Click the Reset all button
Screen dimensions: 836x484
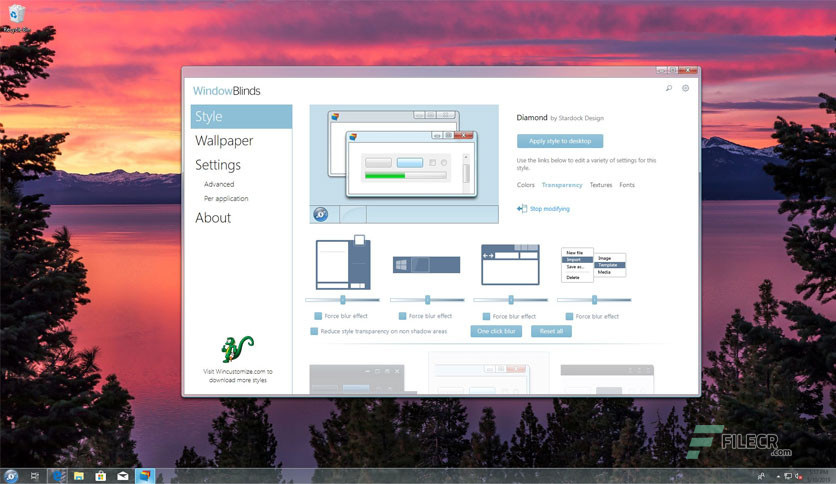click(x=551, y=331)
